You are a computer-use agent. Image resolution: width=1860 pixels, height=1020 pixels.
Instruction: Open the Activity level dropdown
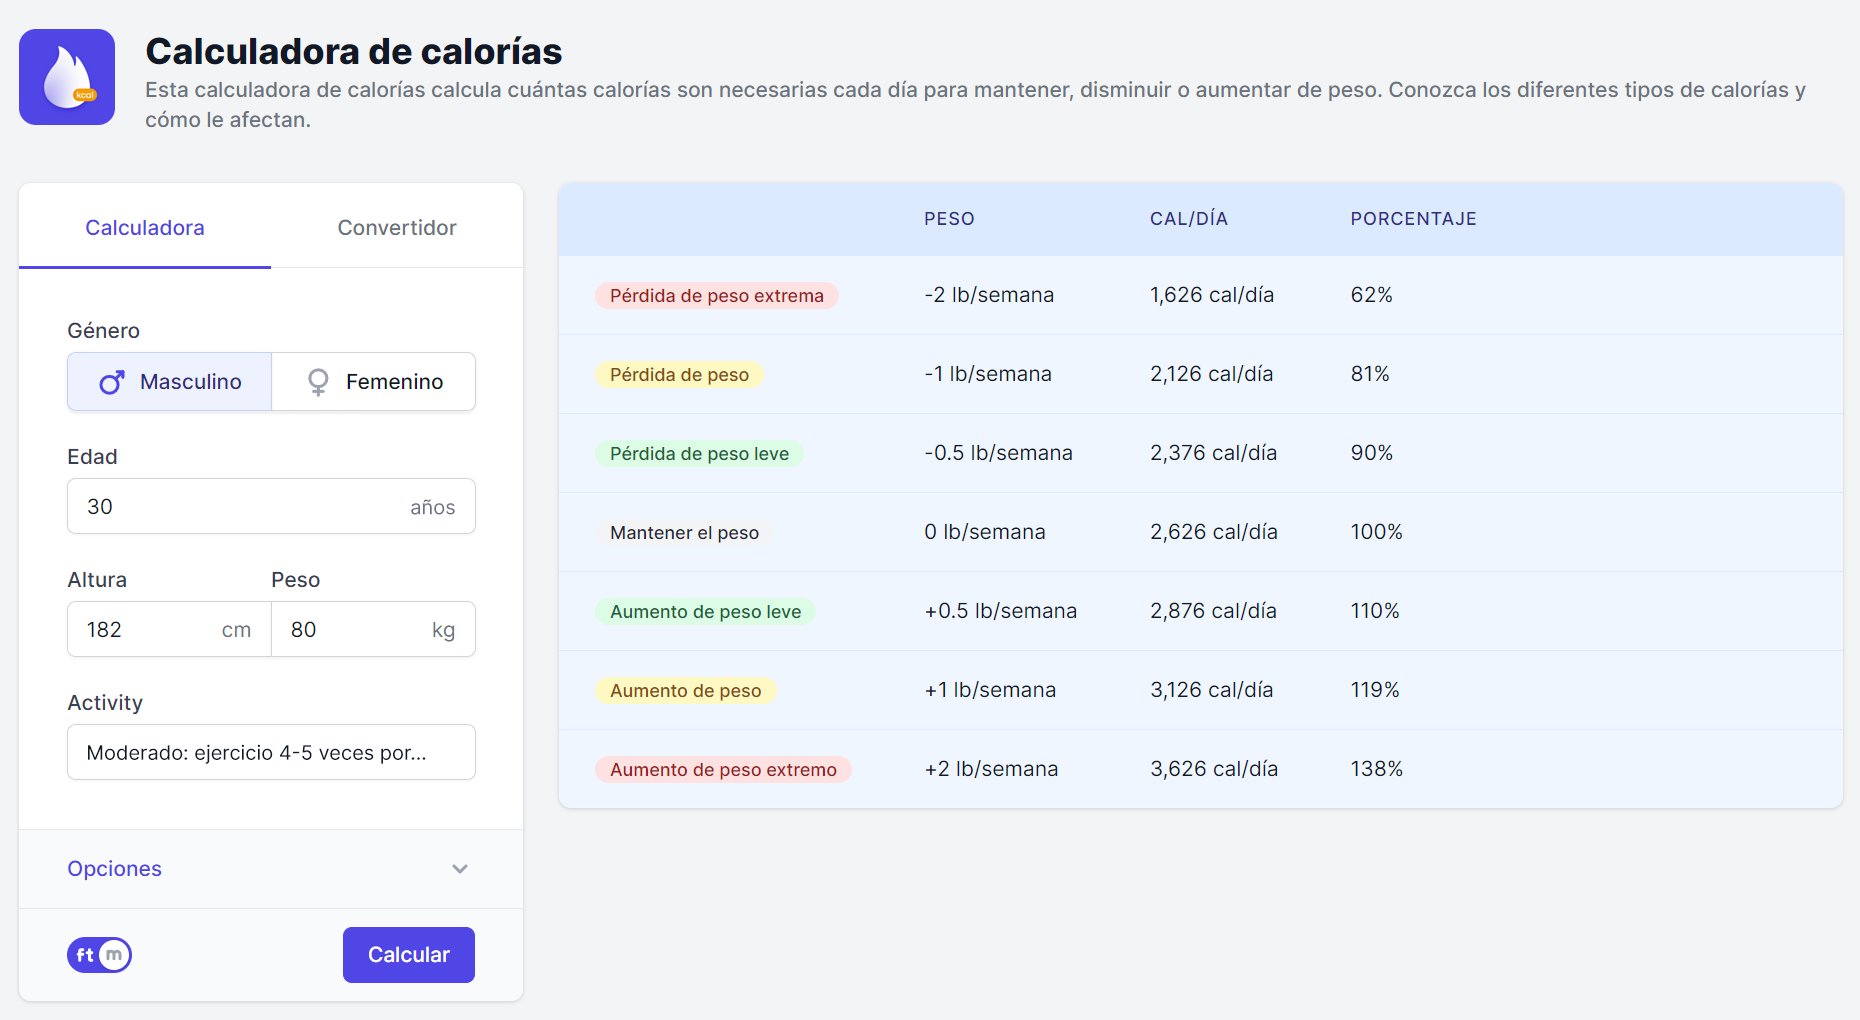point(271,752)
